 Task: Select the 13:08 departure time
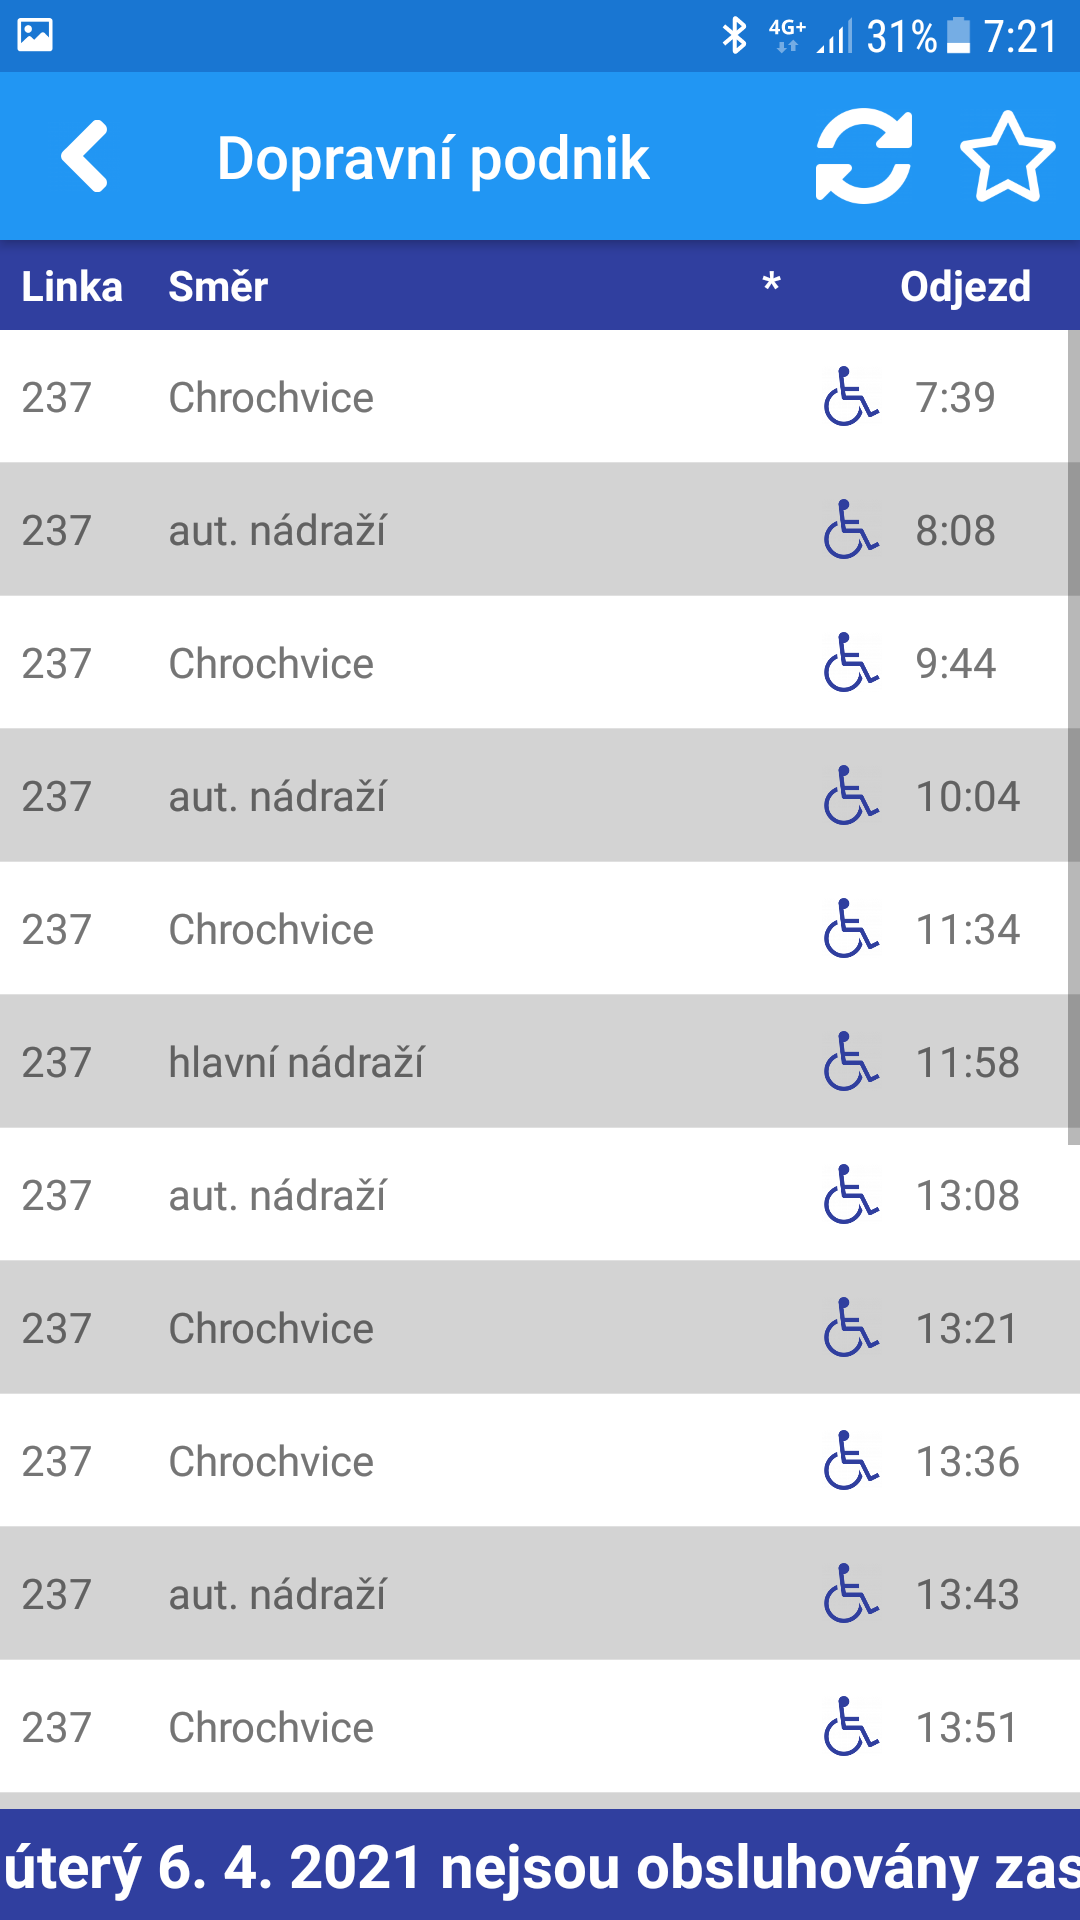967,1195
